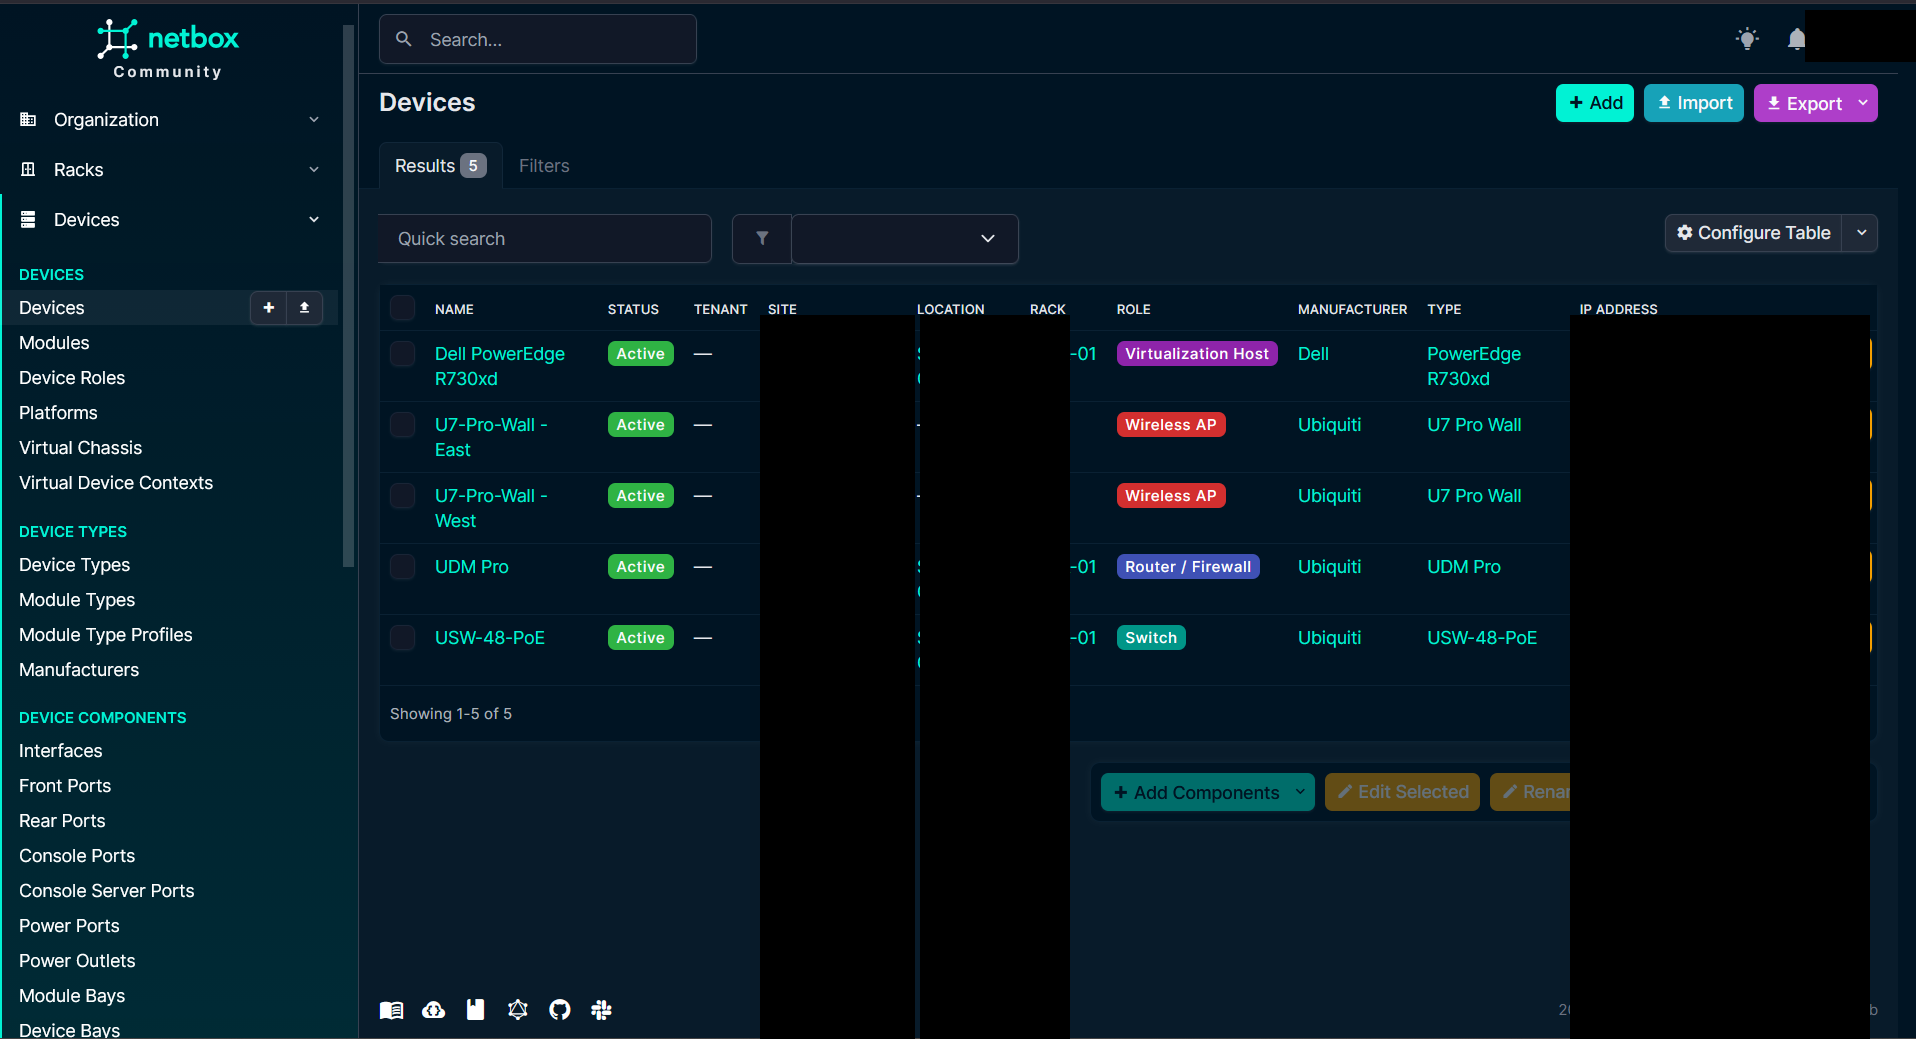Expand the Racks menu chevron
The image size is (1916, 1039).
coord(314,169)
